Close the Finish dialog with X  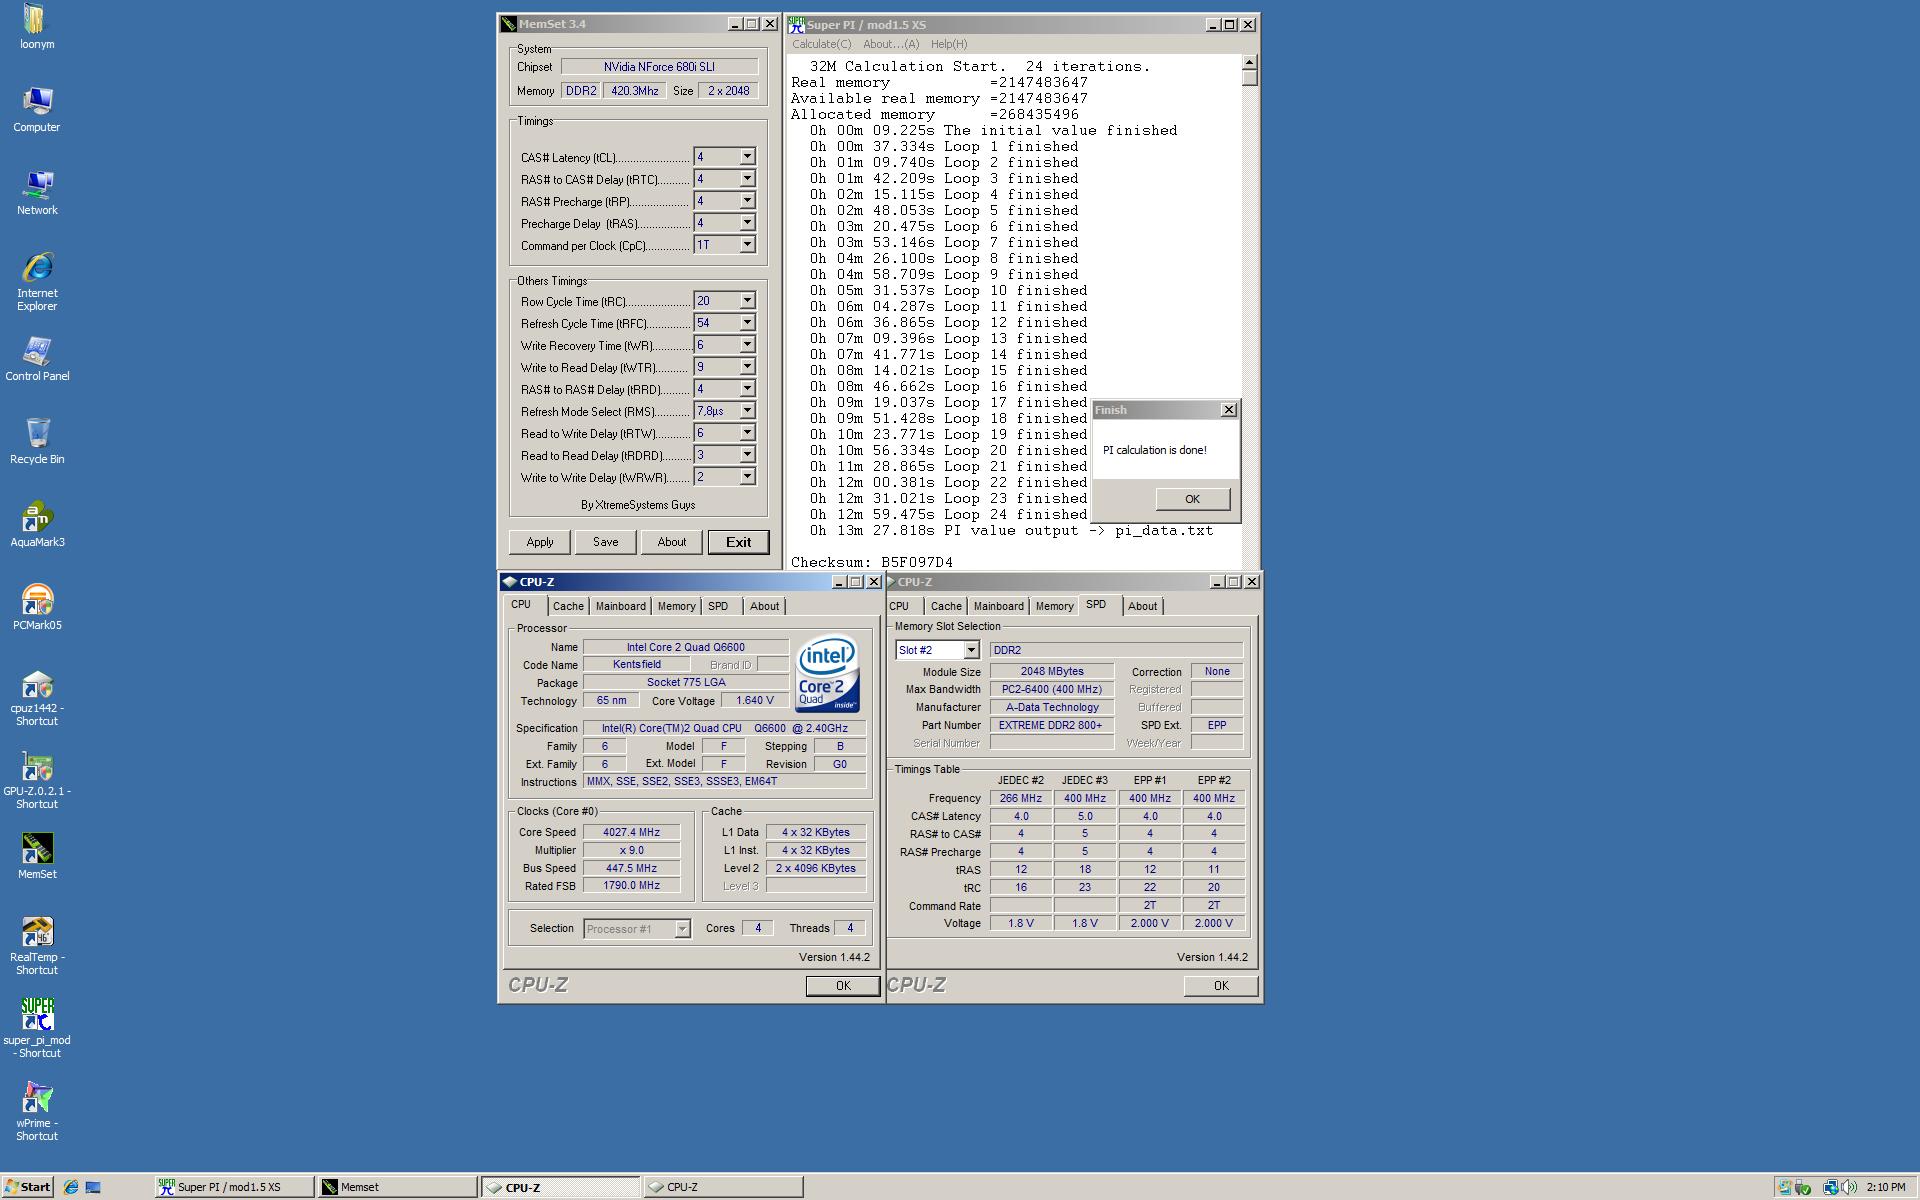[1229, 410]
